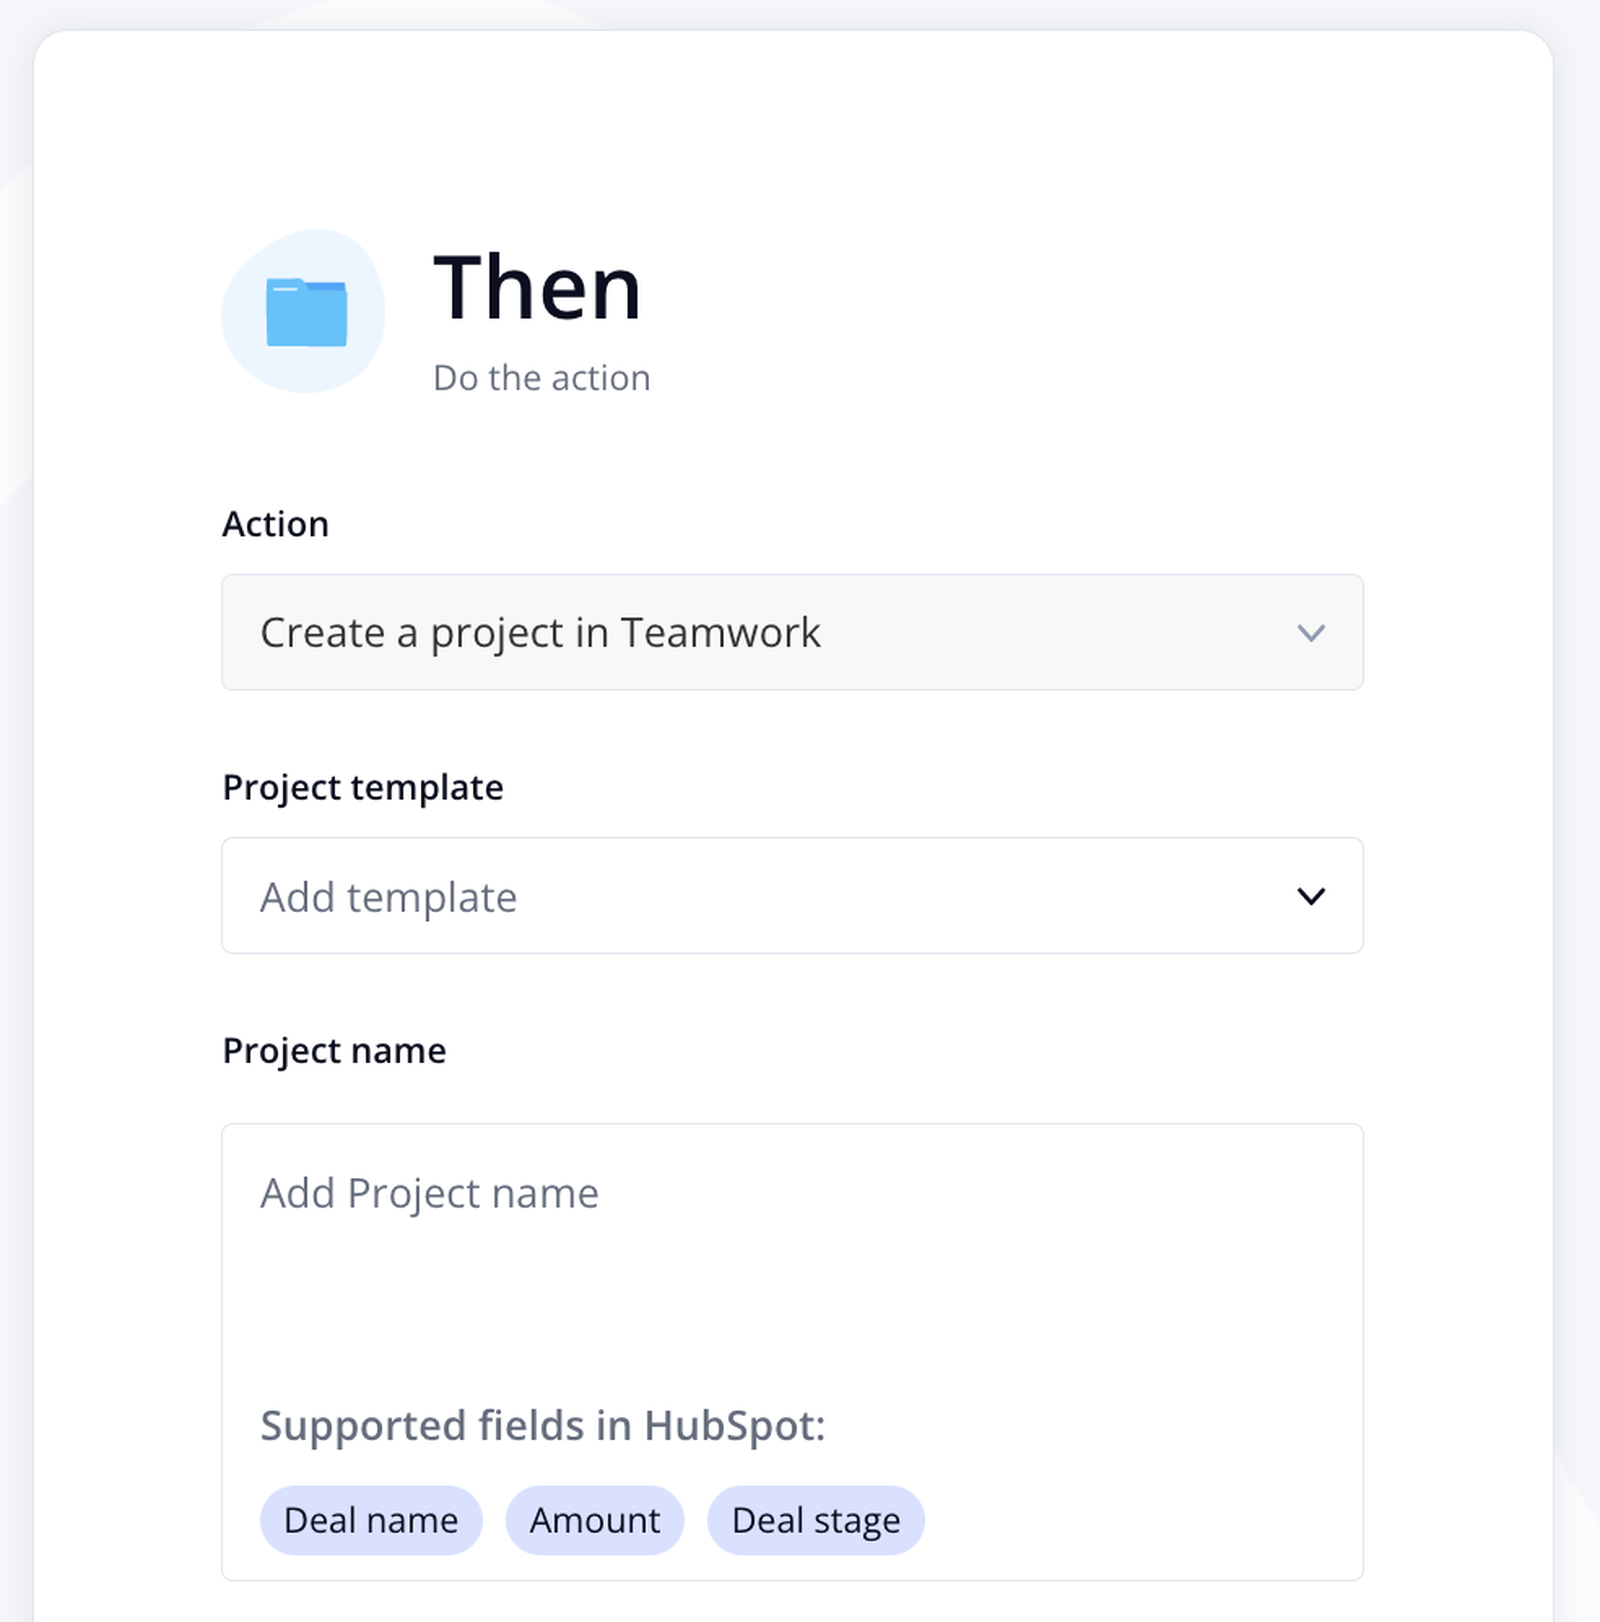
Task: Click the Do the action subtitle
Action: (x=541, y=378)
